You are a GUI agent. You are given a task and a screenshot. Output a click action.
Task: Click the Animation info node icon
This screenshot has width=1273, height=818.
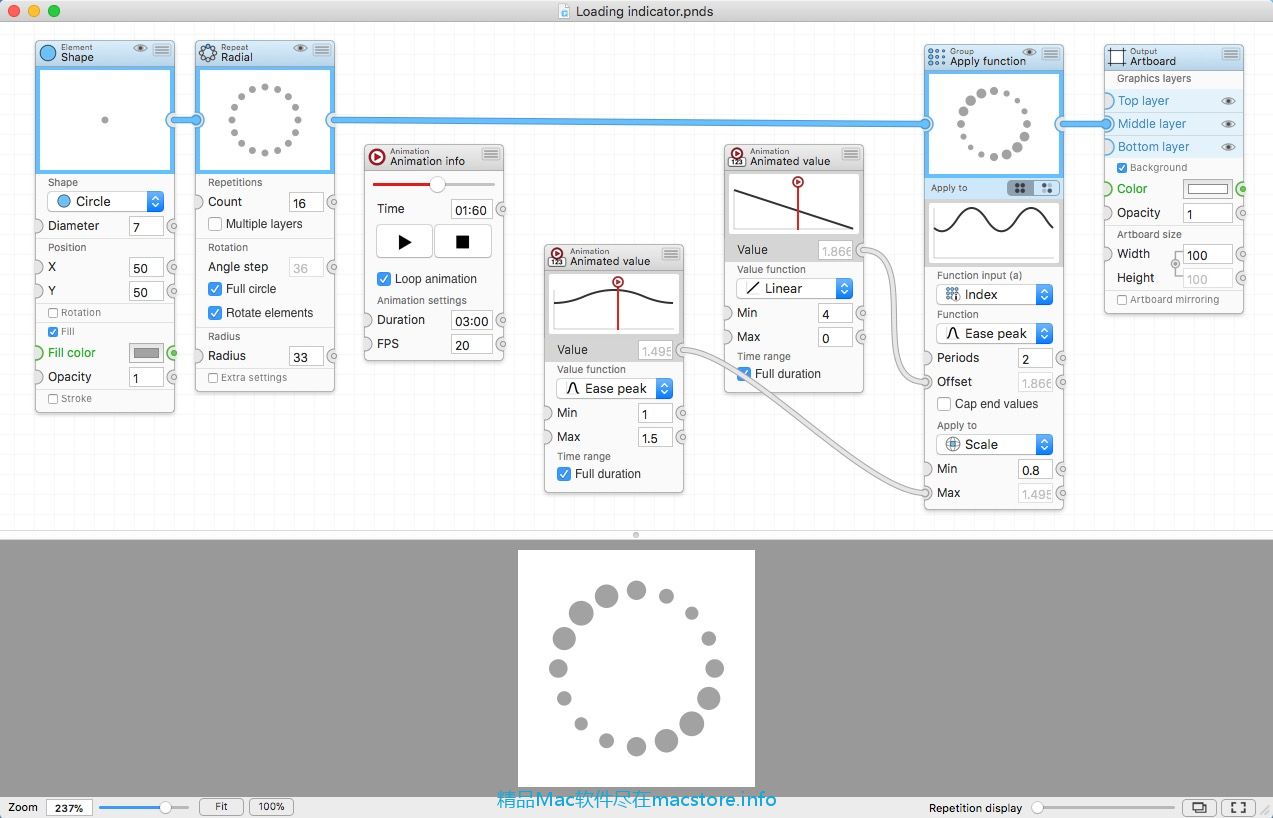pos(377,157)
